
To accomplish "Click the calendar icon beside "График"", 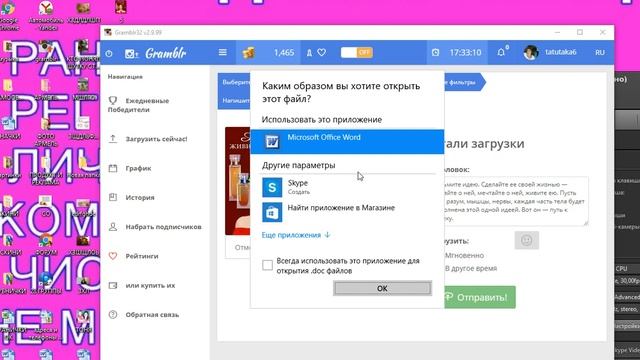I will (x=113, y=168).
